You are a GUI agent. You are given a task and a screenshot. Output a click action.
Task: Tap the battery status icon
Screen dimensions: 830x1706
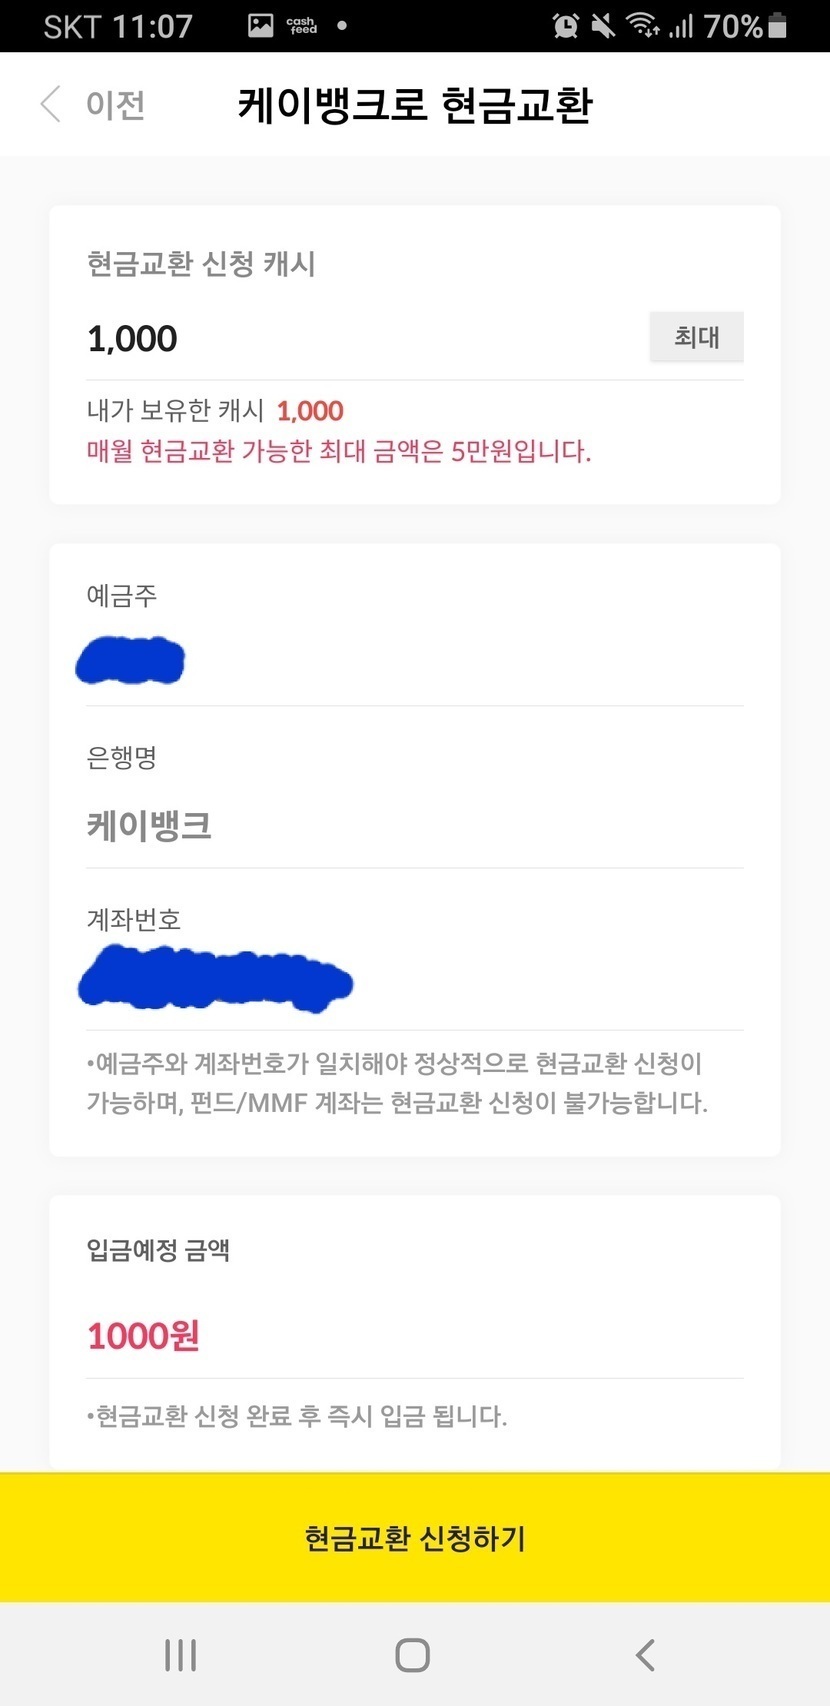click(x=777, y=26)
